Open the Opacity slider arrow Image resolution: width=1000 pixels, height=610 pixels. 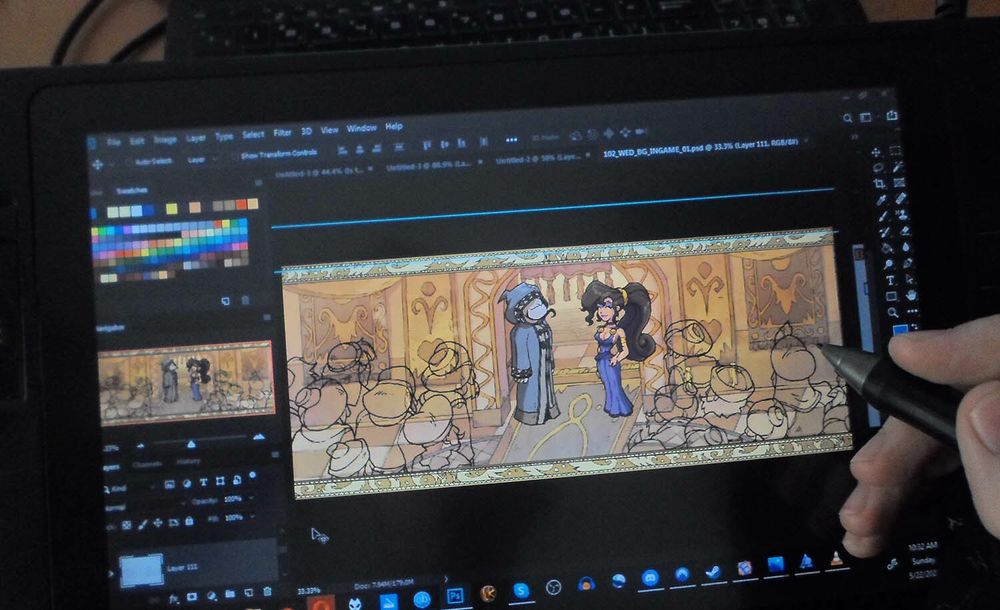252,497
